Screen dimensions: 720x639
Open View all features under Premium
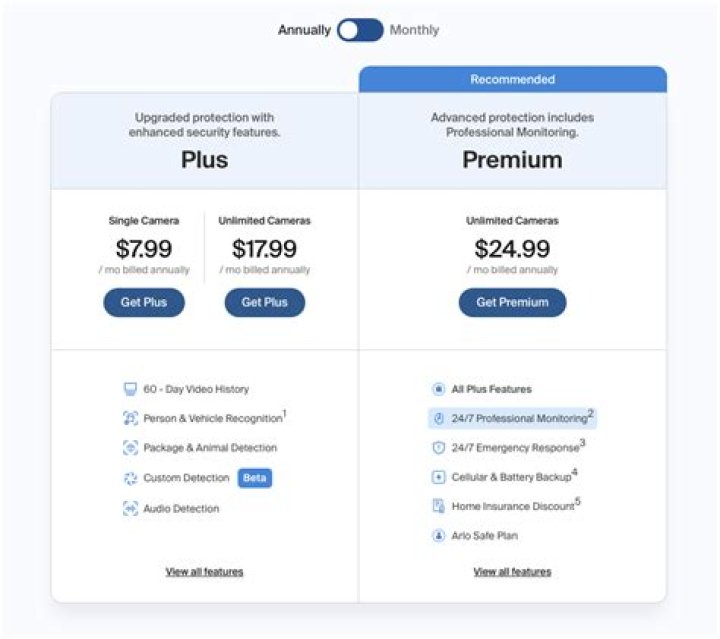pos(512,572)
